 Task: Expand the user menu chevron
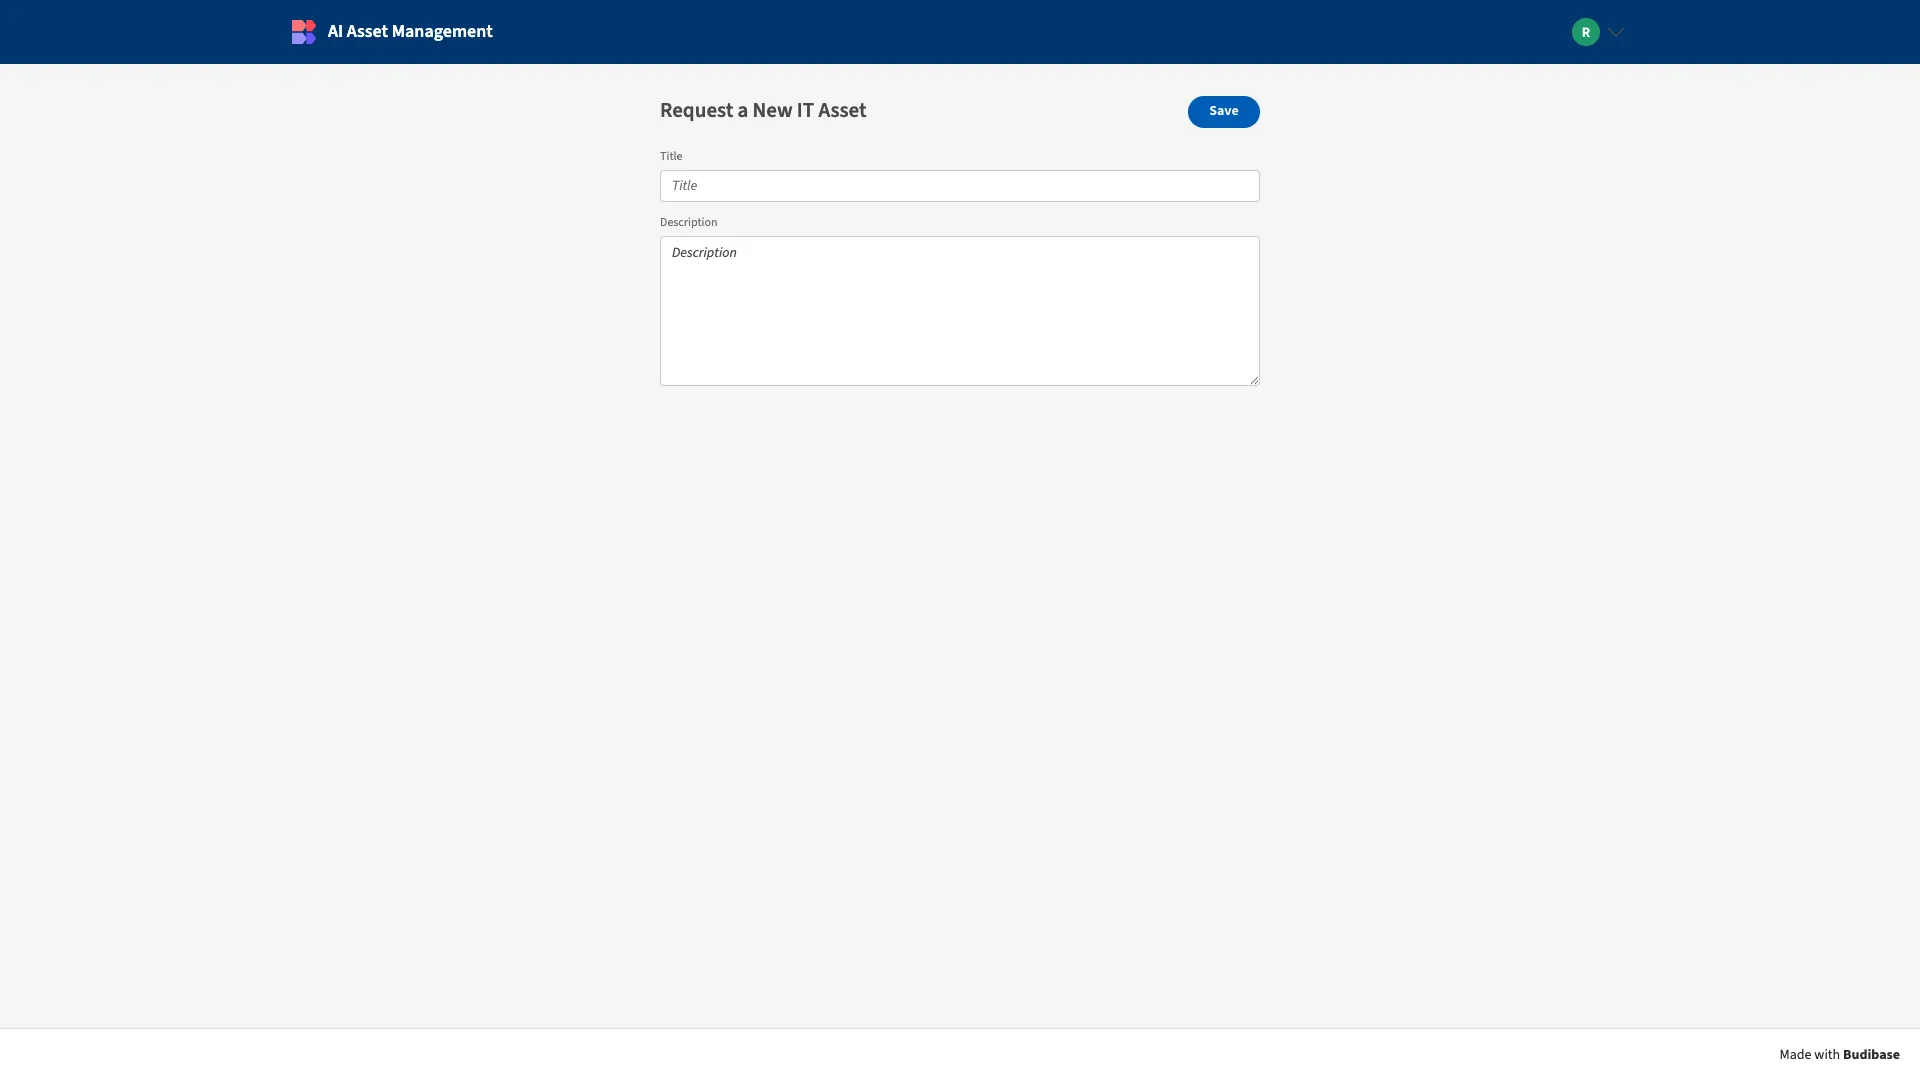click(1616, 32)
